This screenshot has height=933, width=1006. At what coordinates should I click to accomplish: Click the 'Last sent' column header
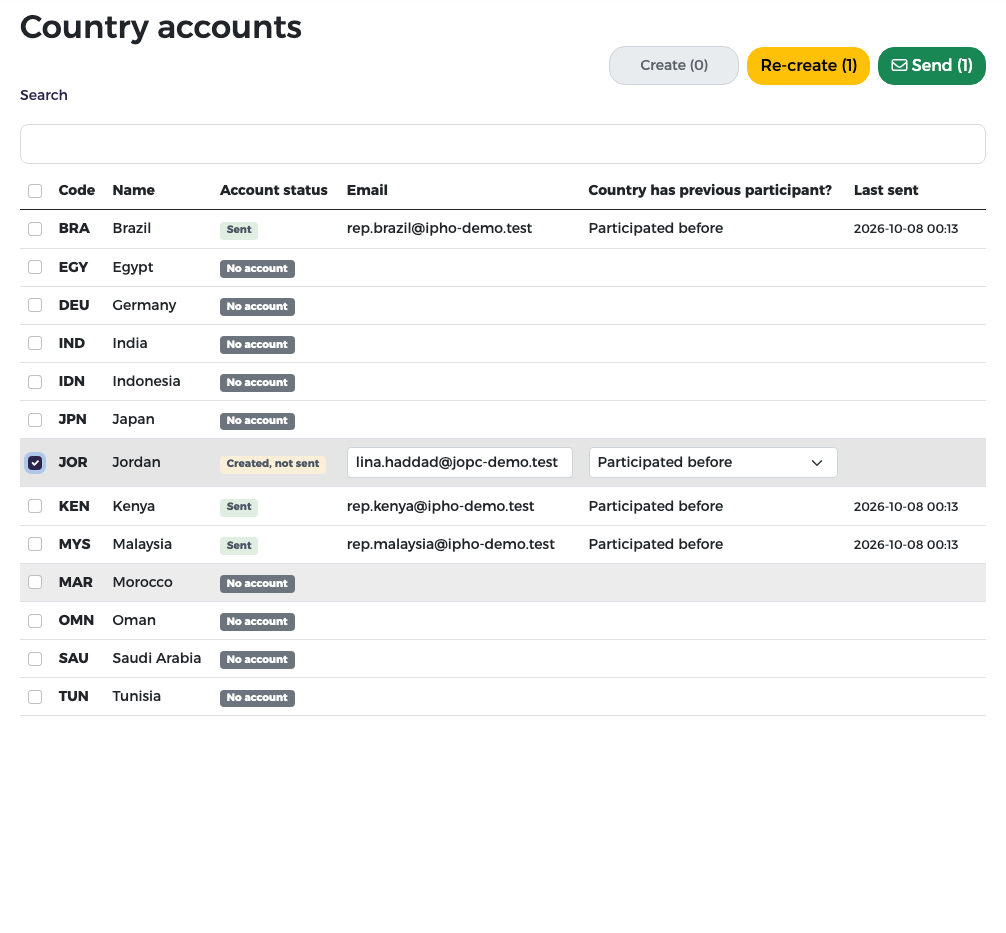886,190
